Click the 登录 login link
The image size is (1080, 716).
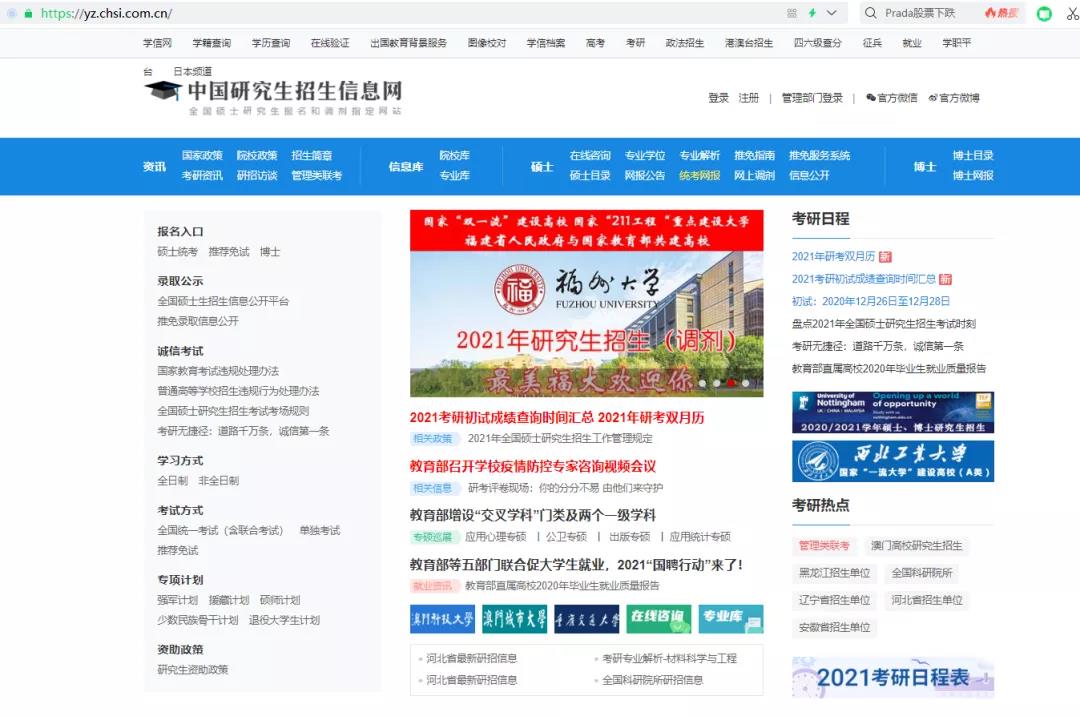(x=718, y=98)
